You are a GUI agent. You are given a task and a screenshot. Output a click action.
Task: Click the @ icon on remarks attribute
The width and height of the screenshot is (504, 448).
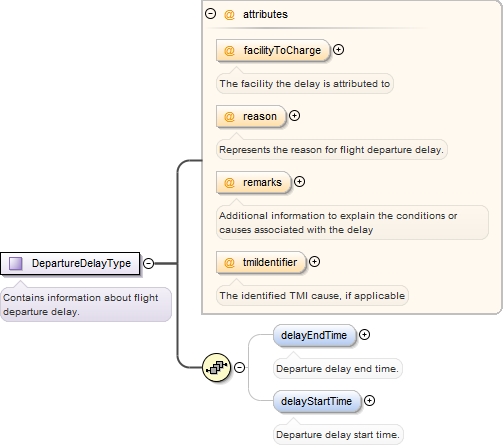(x=229, y=183)
